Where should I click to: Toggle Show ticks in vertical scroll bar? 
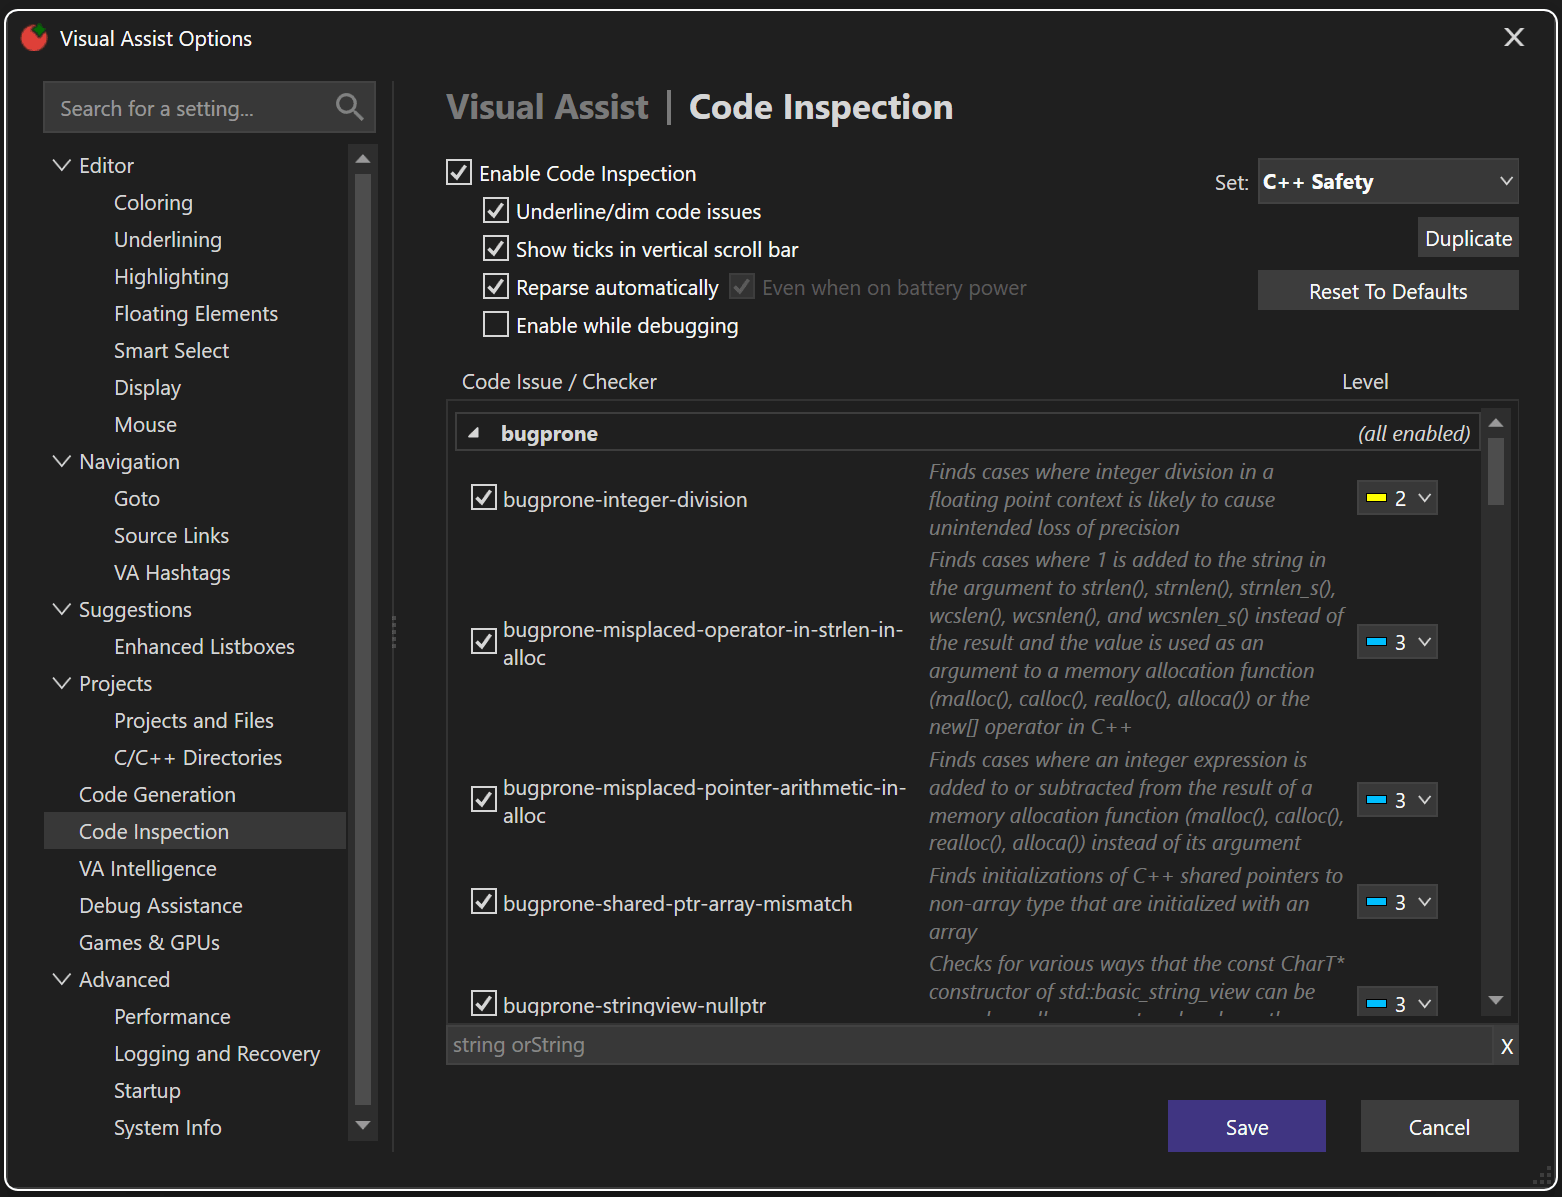click(x=496, y=248)
